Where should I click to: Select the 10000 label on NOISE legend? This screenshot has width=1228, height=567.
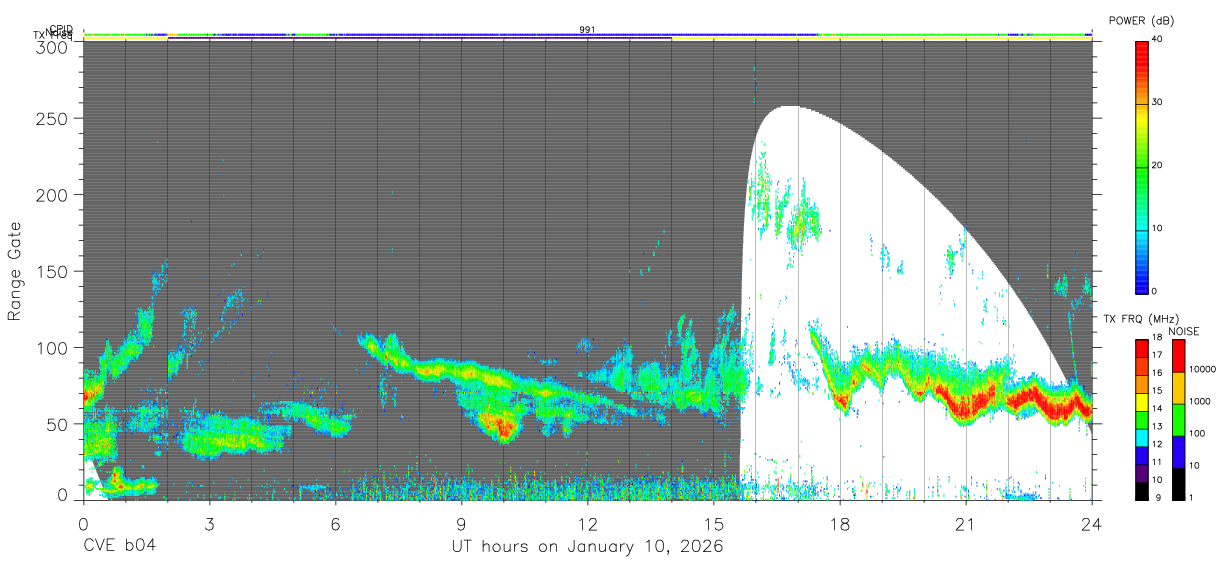1202,369
